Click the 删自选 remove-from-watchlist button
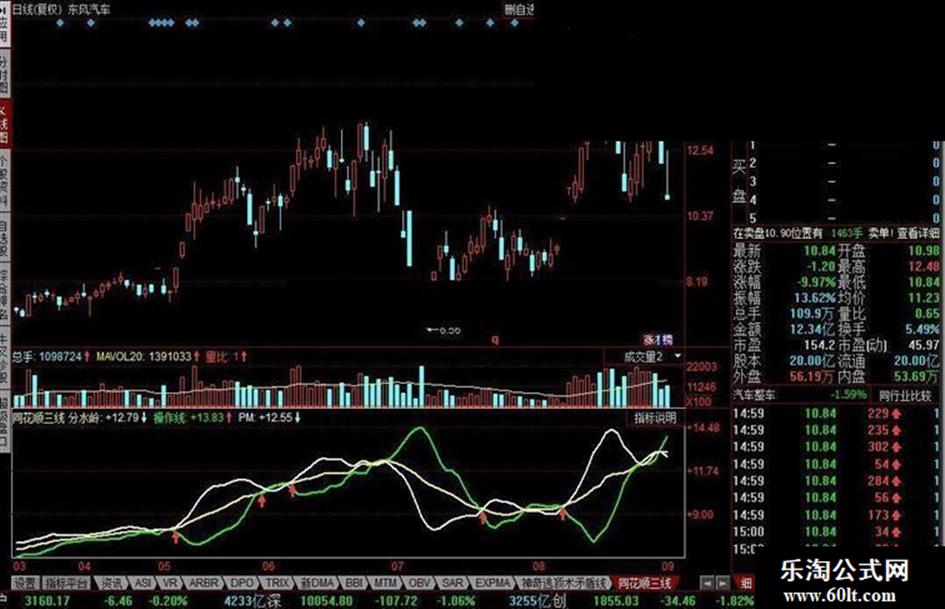945x609 pixels. (519, 9)
